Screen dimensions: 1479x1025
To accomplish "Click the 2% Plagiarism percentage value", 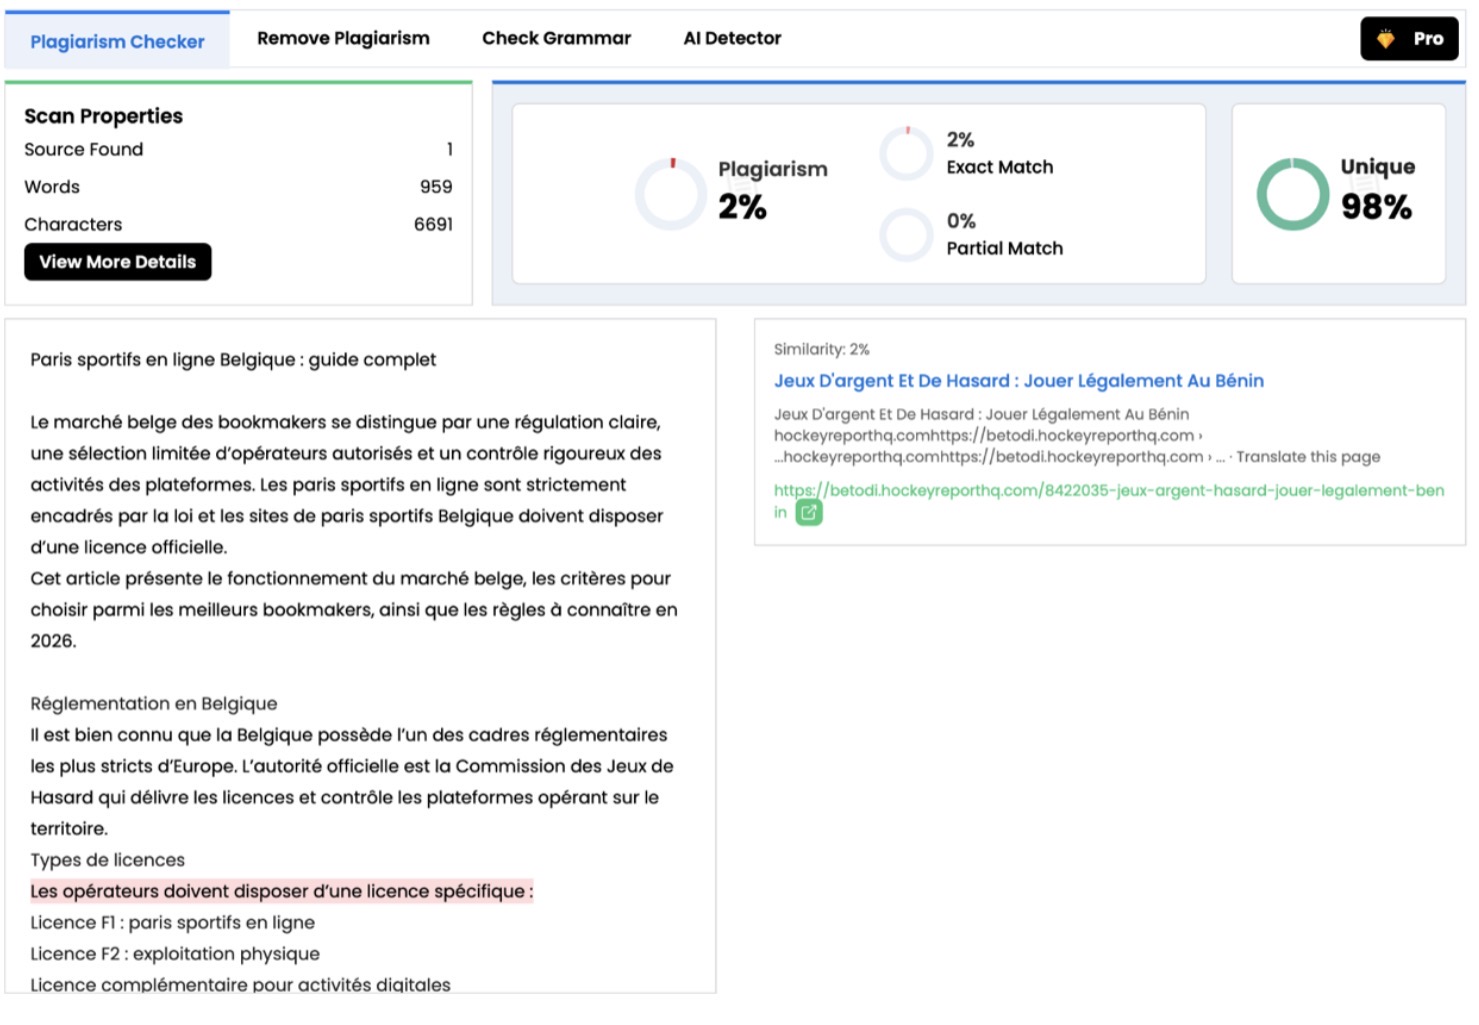I will click(x=742, y=207).
